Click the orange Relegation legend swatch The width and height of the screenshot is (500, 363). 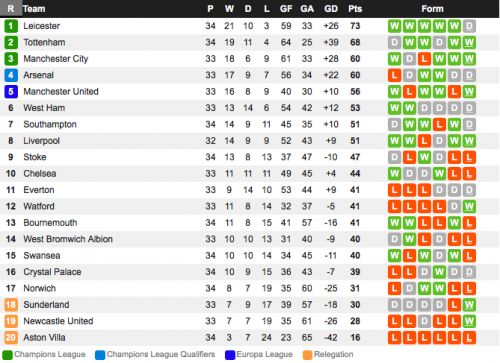(308, 355)
